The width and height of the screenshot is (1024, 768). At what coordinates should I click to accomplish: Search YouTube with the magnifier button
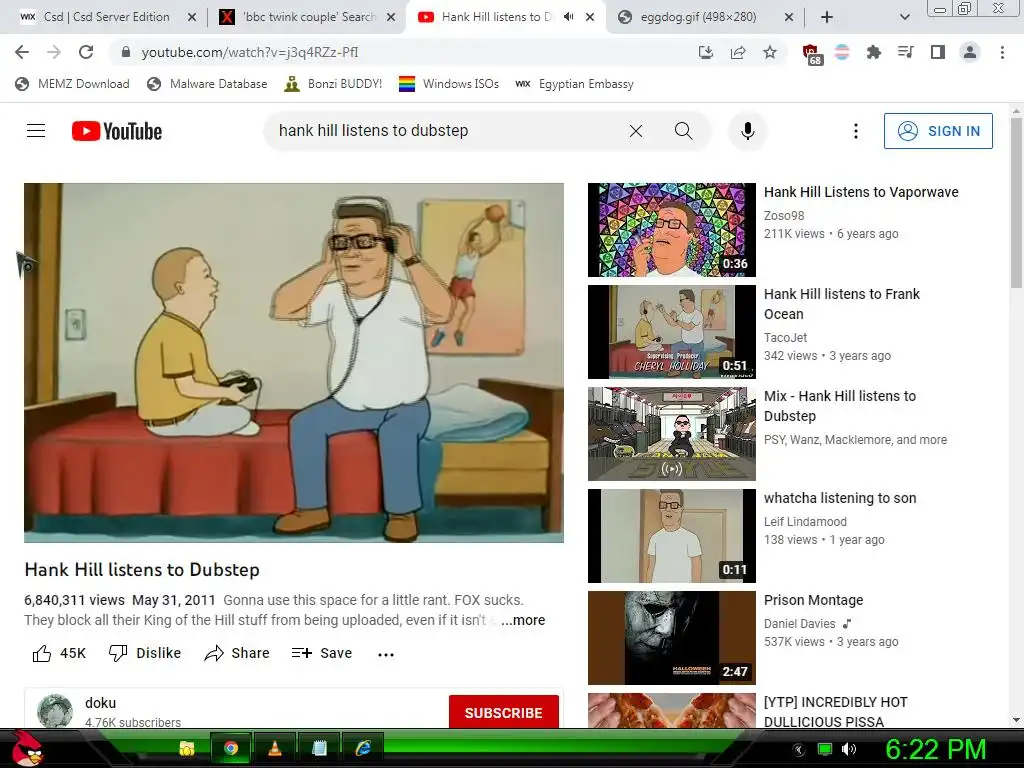(684, 131)
